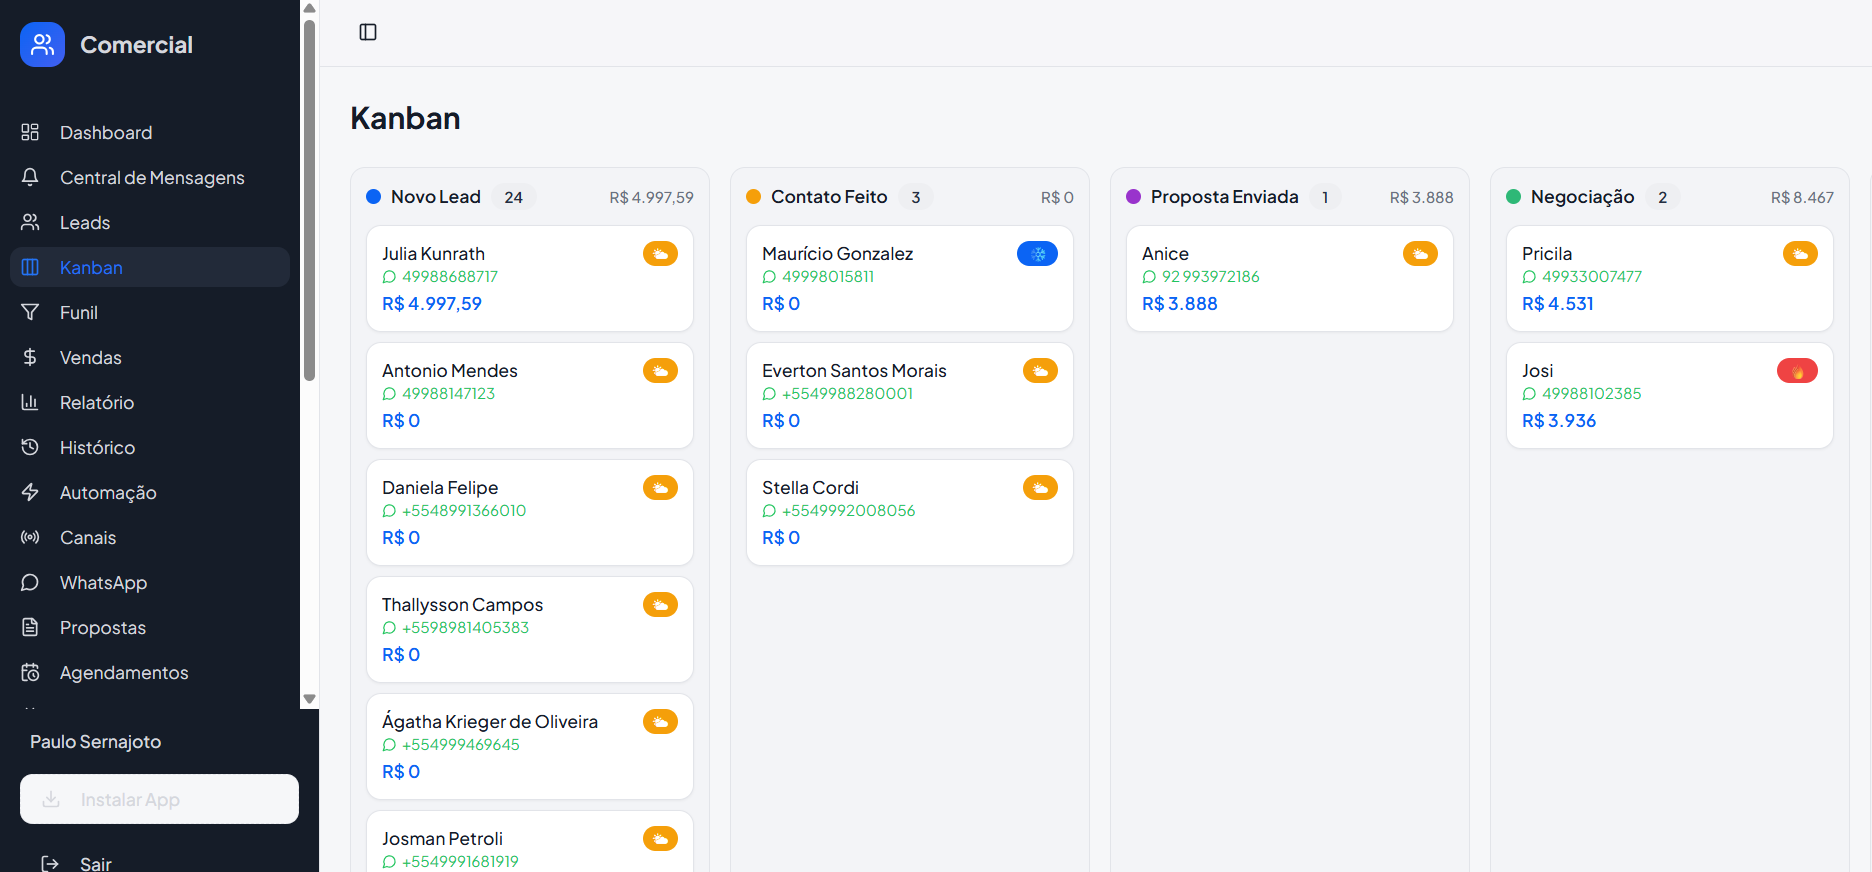1872x872 pixels.
Task: Click the Leads people icon
Action: (x=30, y=222)
